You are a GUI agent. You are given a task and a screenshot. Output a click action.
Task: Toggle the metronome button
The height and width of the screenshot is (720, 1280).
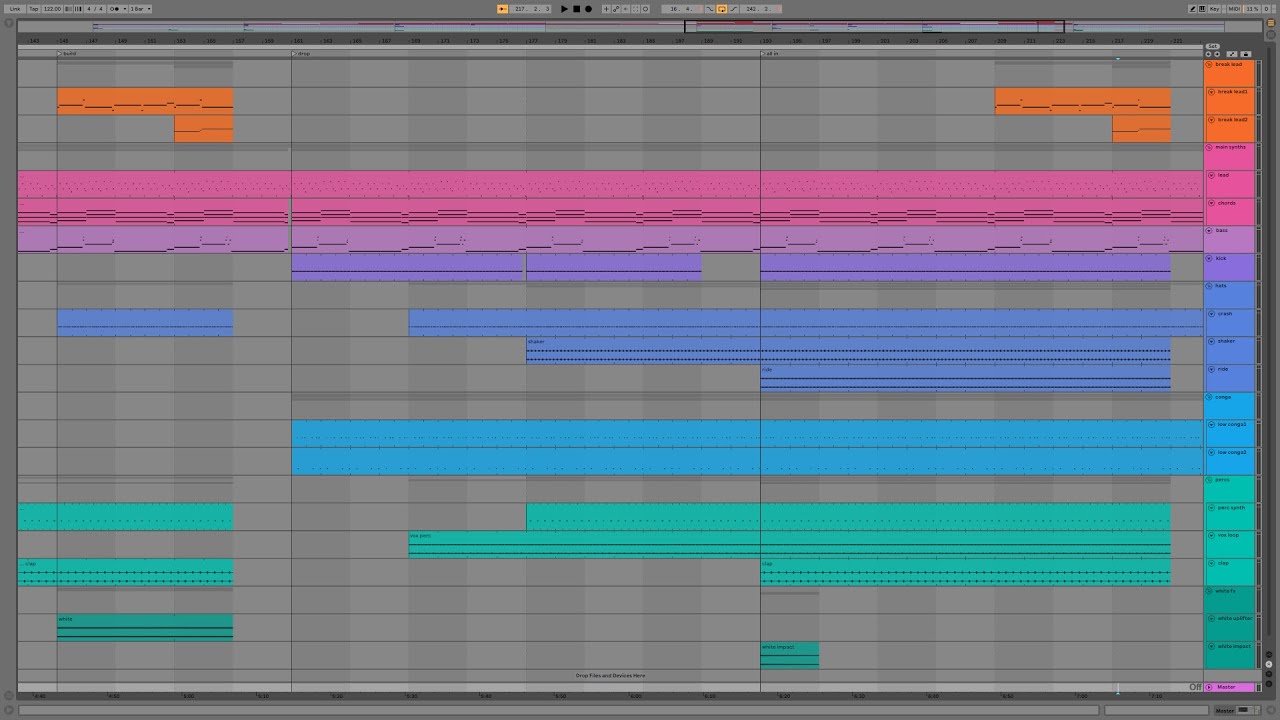click(114, 9)
